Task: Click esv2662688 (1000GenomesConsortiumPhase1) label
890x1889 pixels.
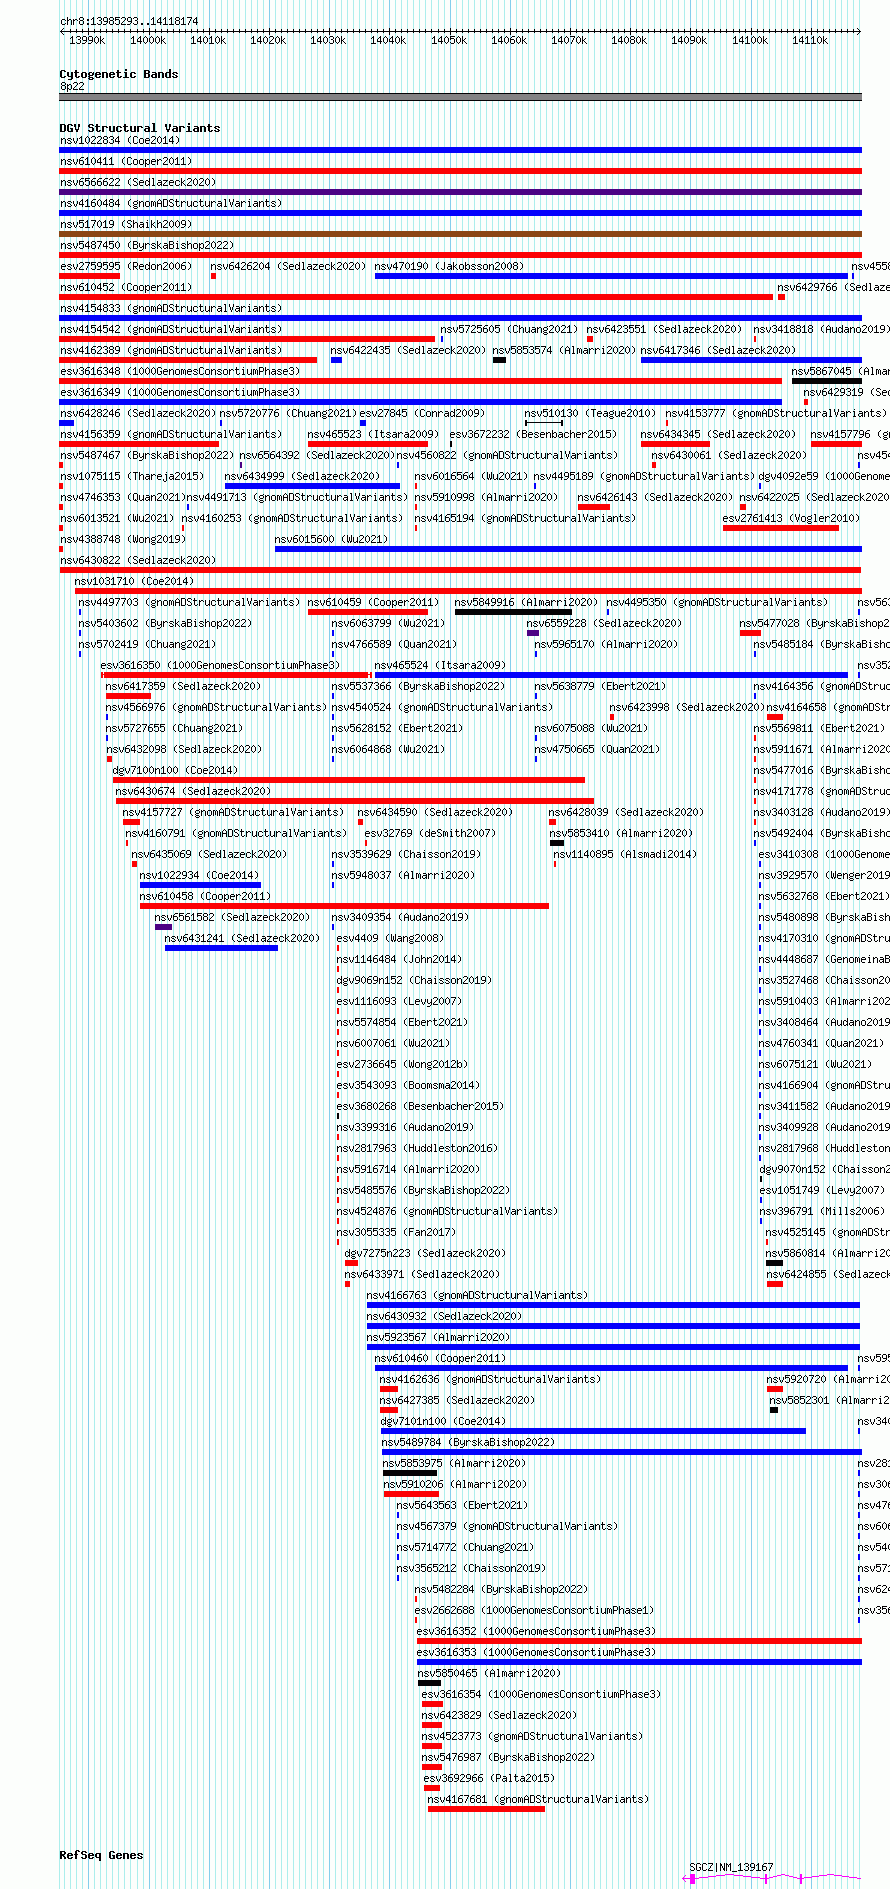Action: 535,1610
